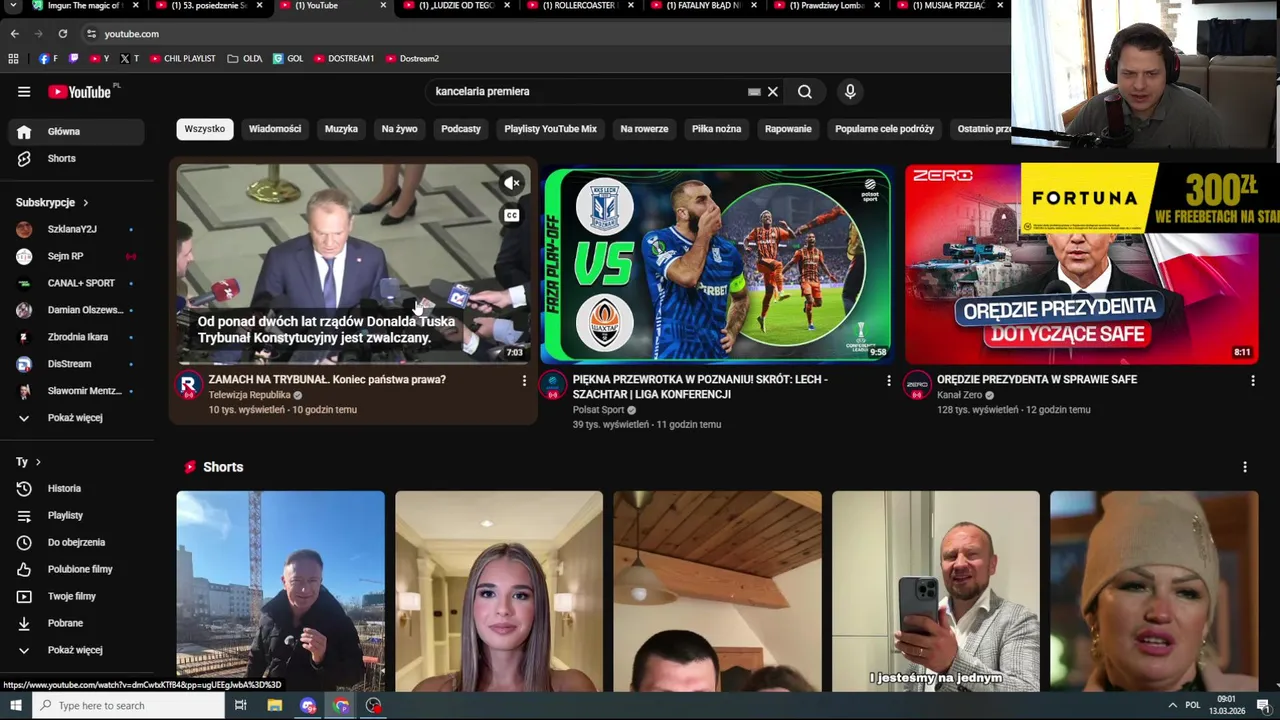Expand Subskrypcje section arrow
1280x720 pixels.
(85, 203)
